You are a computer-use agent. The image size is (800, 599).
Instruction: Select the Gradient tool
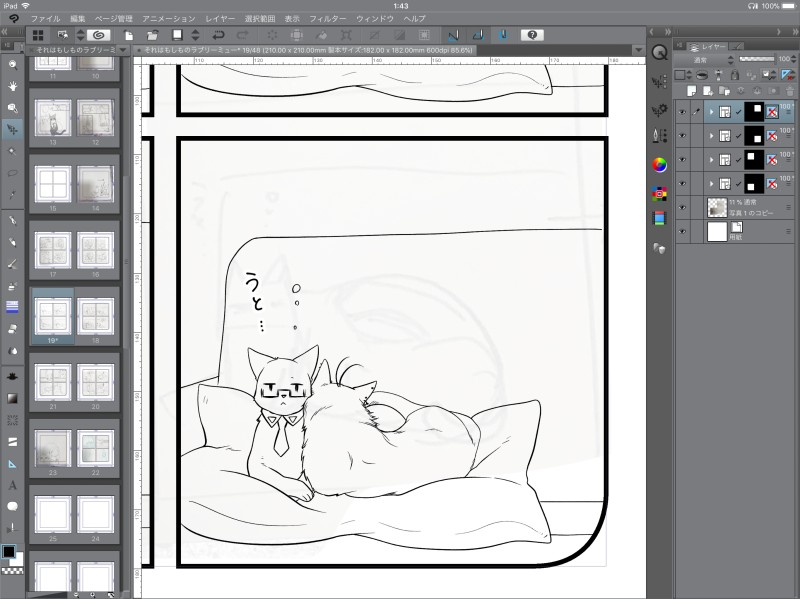(x=13, y=398)
